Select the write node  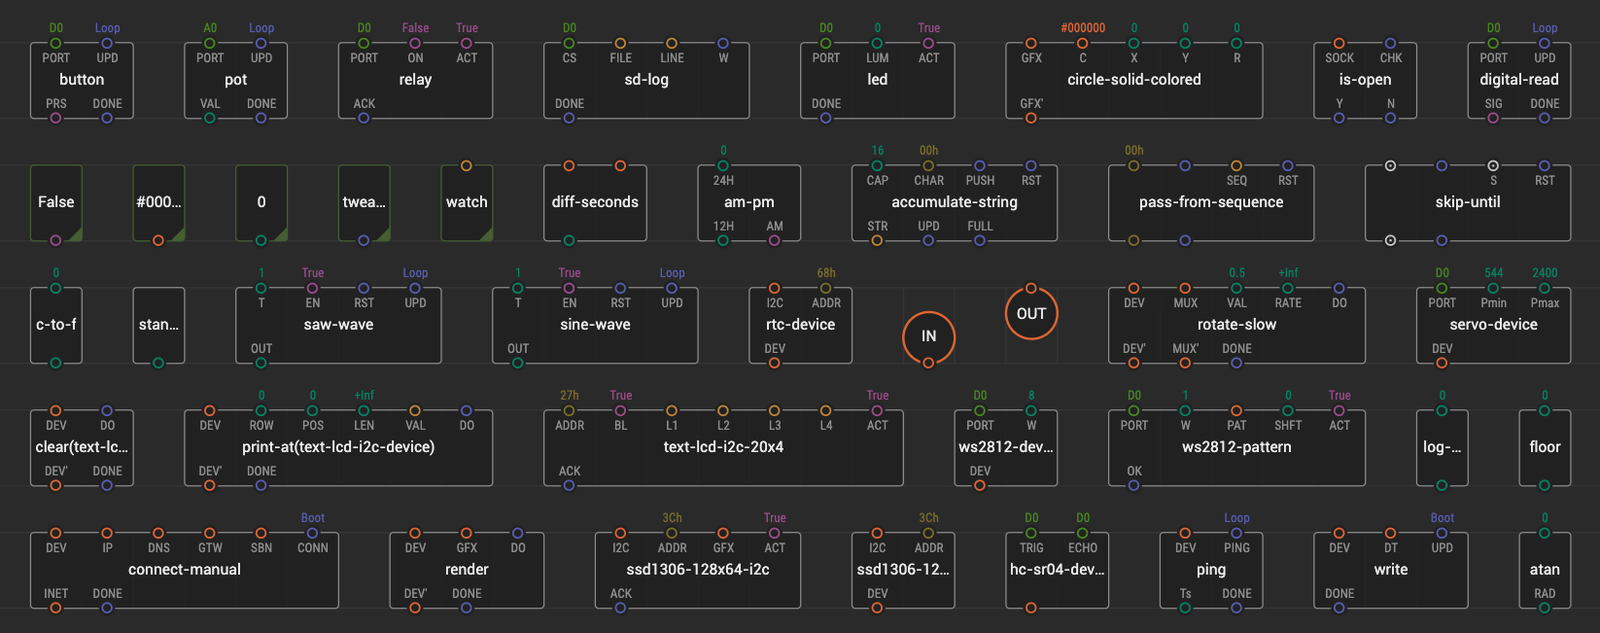point(1390,570)
